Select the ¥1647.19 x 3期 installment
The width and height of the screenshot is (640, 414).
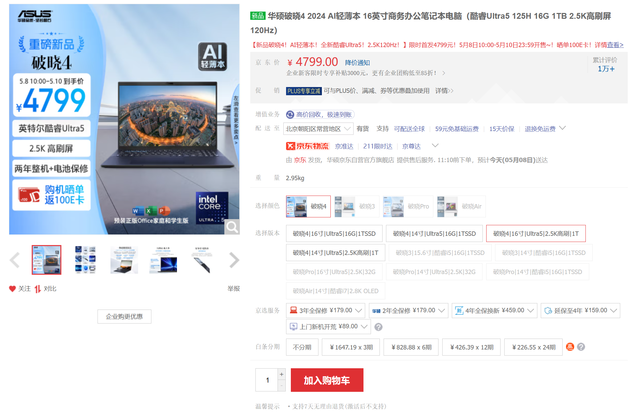pyautogui.click(x=351, y=347)
